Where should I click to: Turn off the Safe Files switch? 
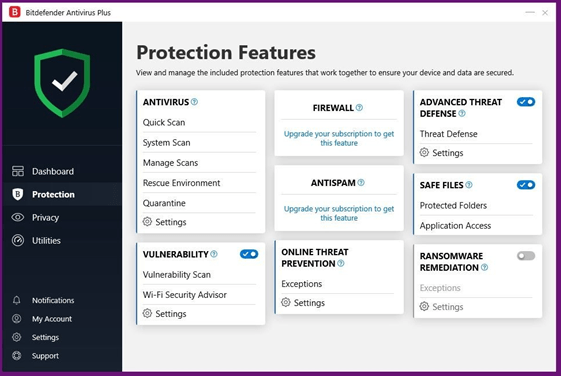526,185
